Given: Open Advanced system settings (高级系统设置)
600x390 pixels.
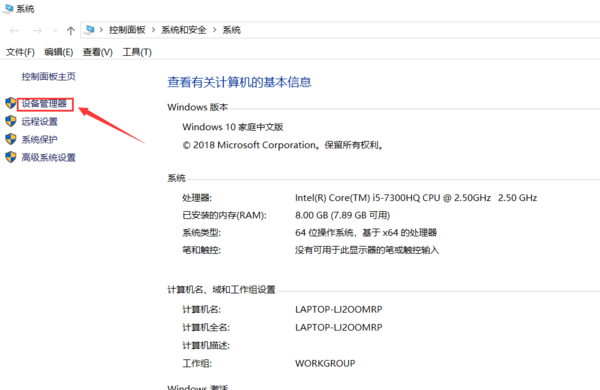Looking at the screenshot, I should (49, 157).
